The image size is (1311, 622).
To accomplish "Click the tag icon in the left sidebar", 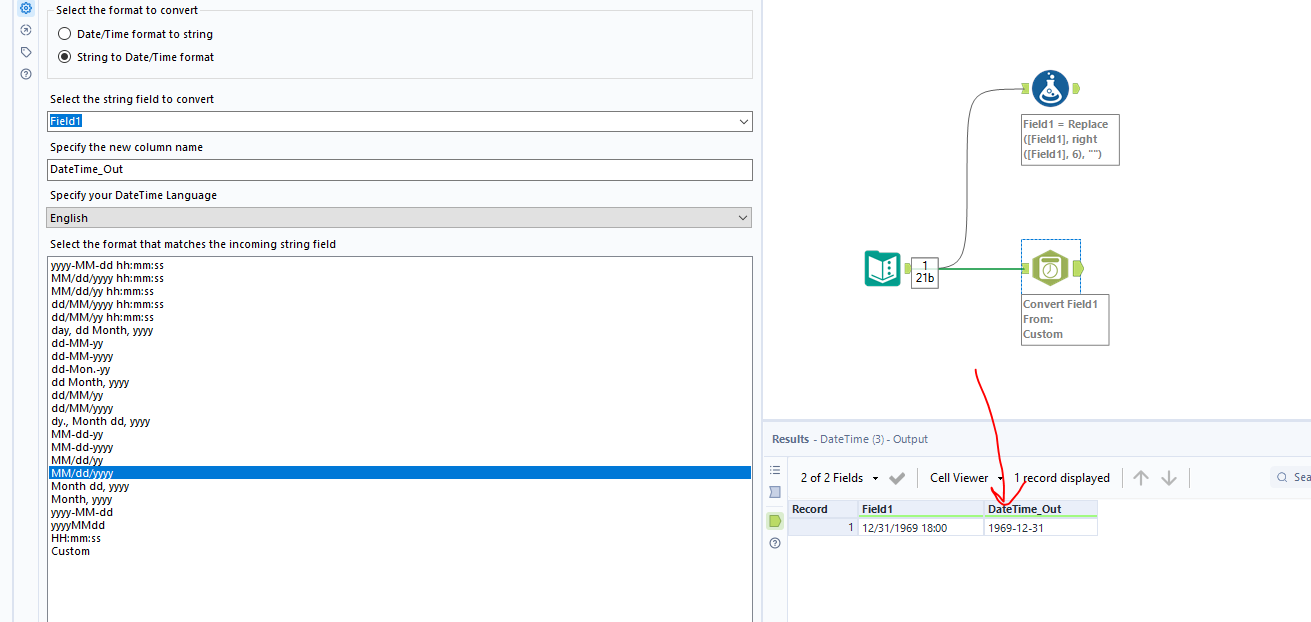I will tap(25, 52).
